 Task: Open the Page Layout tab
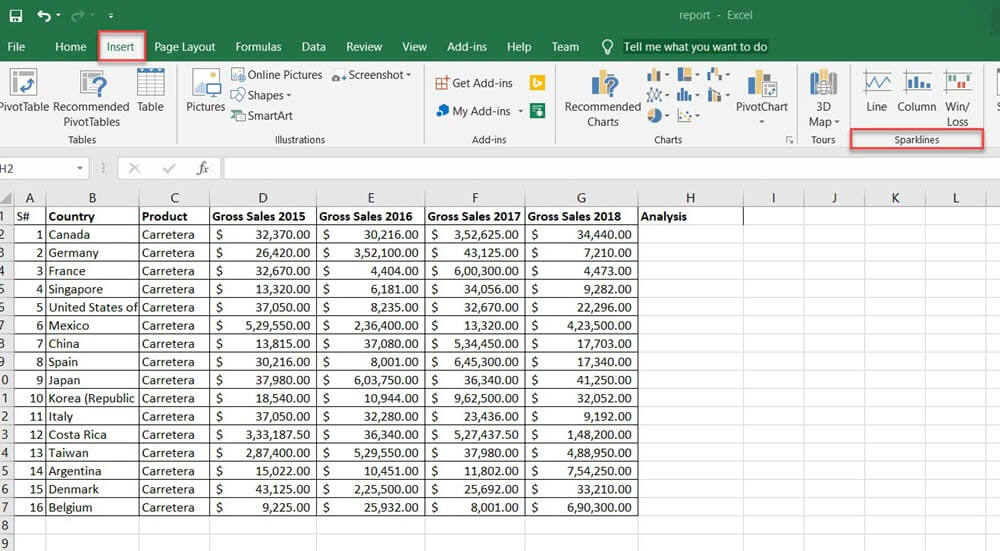click(184, 47)
